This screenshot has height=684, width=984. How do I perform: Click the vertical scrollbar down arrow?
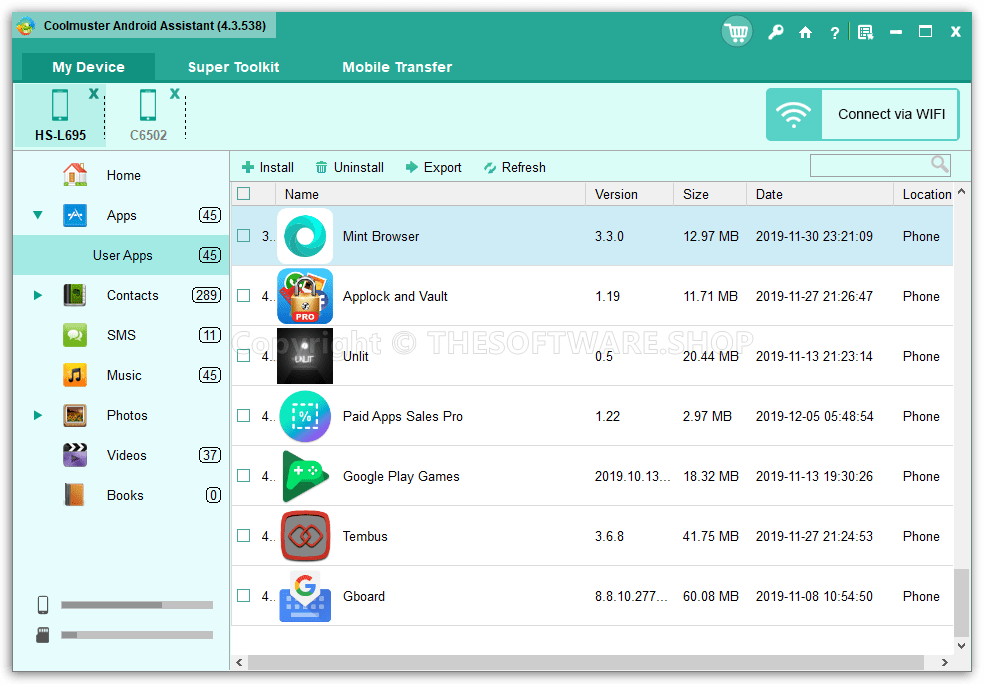[961, 645]
